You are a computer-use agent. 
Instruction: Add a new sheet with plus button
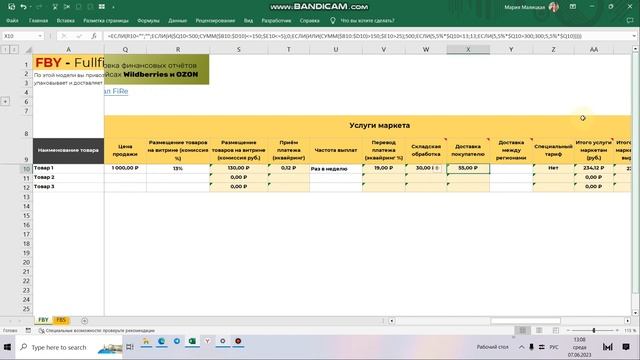click(x=84, y=321)
